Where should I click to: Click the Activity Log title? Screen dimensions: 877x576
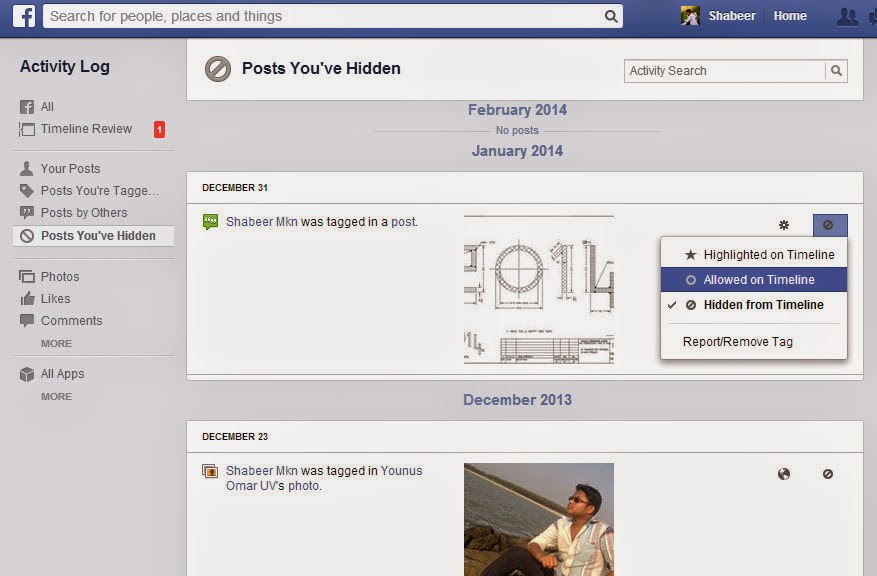point(65,67)
